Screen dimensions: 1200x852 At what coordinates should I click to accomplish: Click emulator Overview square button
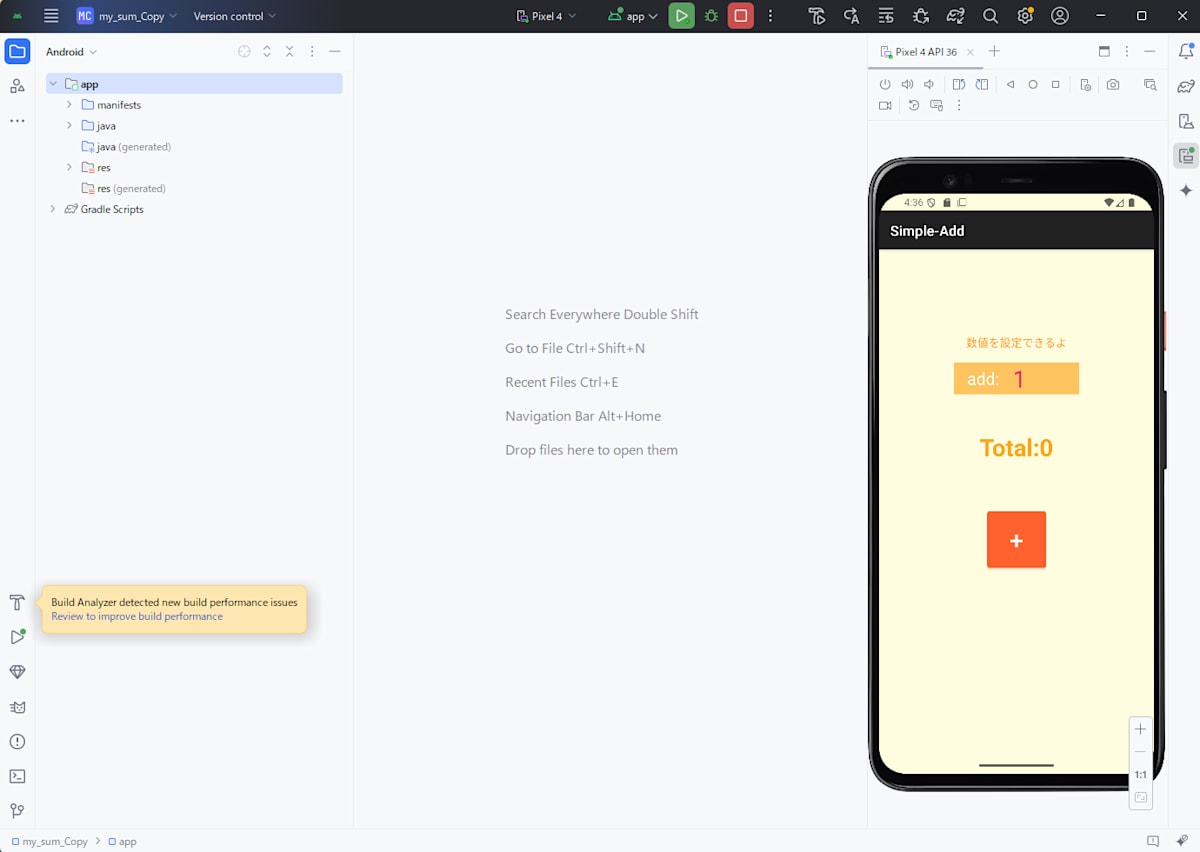click(1055, 85)
